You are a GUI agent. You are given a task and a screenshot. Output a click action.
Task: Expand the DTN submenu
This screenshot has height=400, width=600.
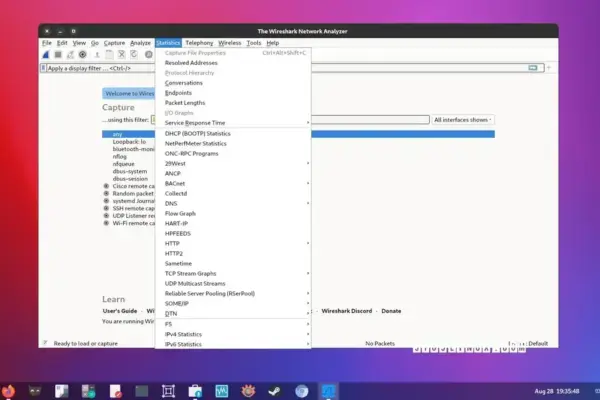point(233,313)
